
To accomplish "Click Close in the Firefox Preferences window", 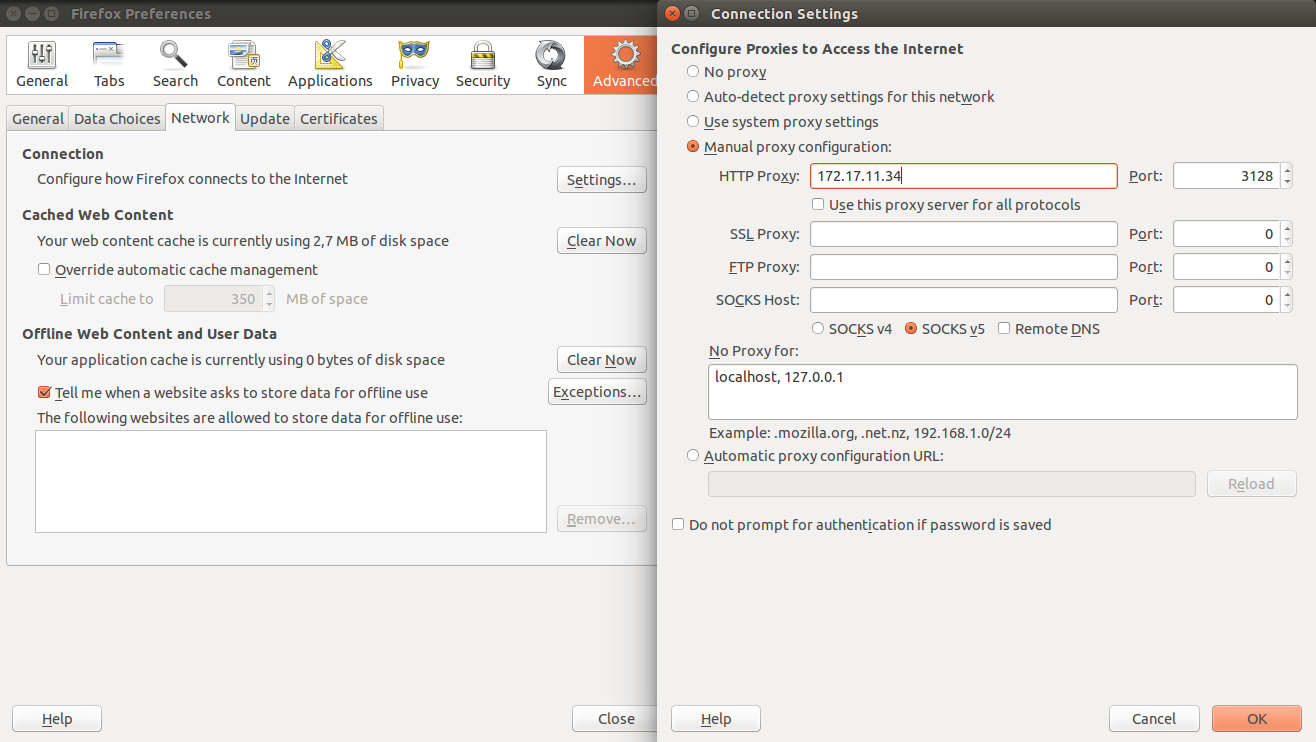I will (x=616, y=718).
